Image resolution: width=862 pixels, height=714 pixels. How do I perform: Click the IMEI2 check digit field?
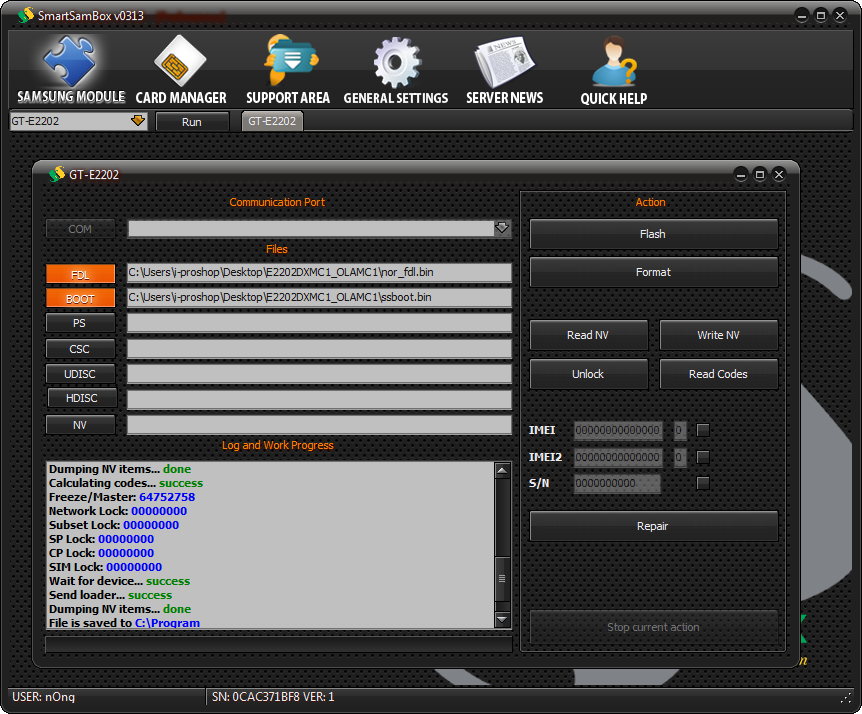(x=679, y=457)
